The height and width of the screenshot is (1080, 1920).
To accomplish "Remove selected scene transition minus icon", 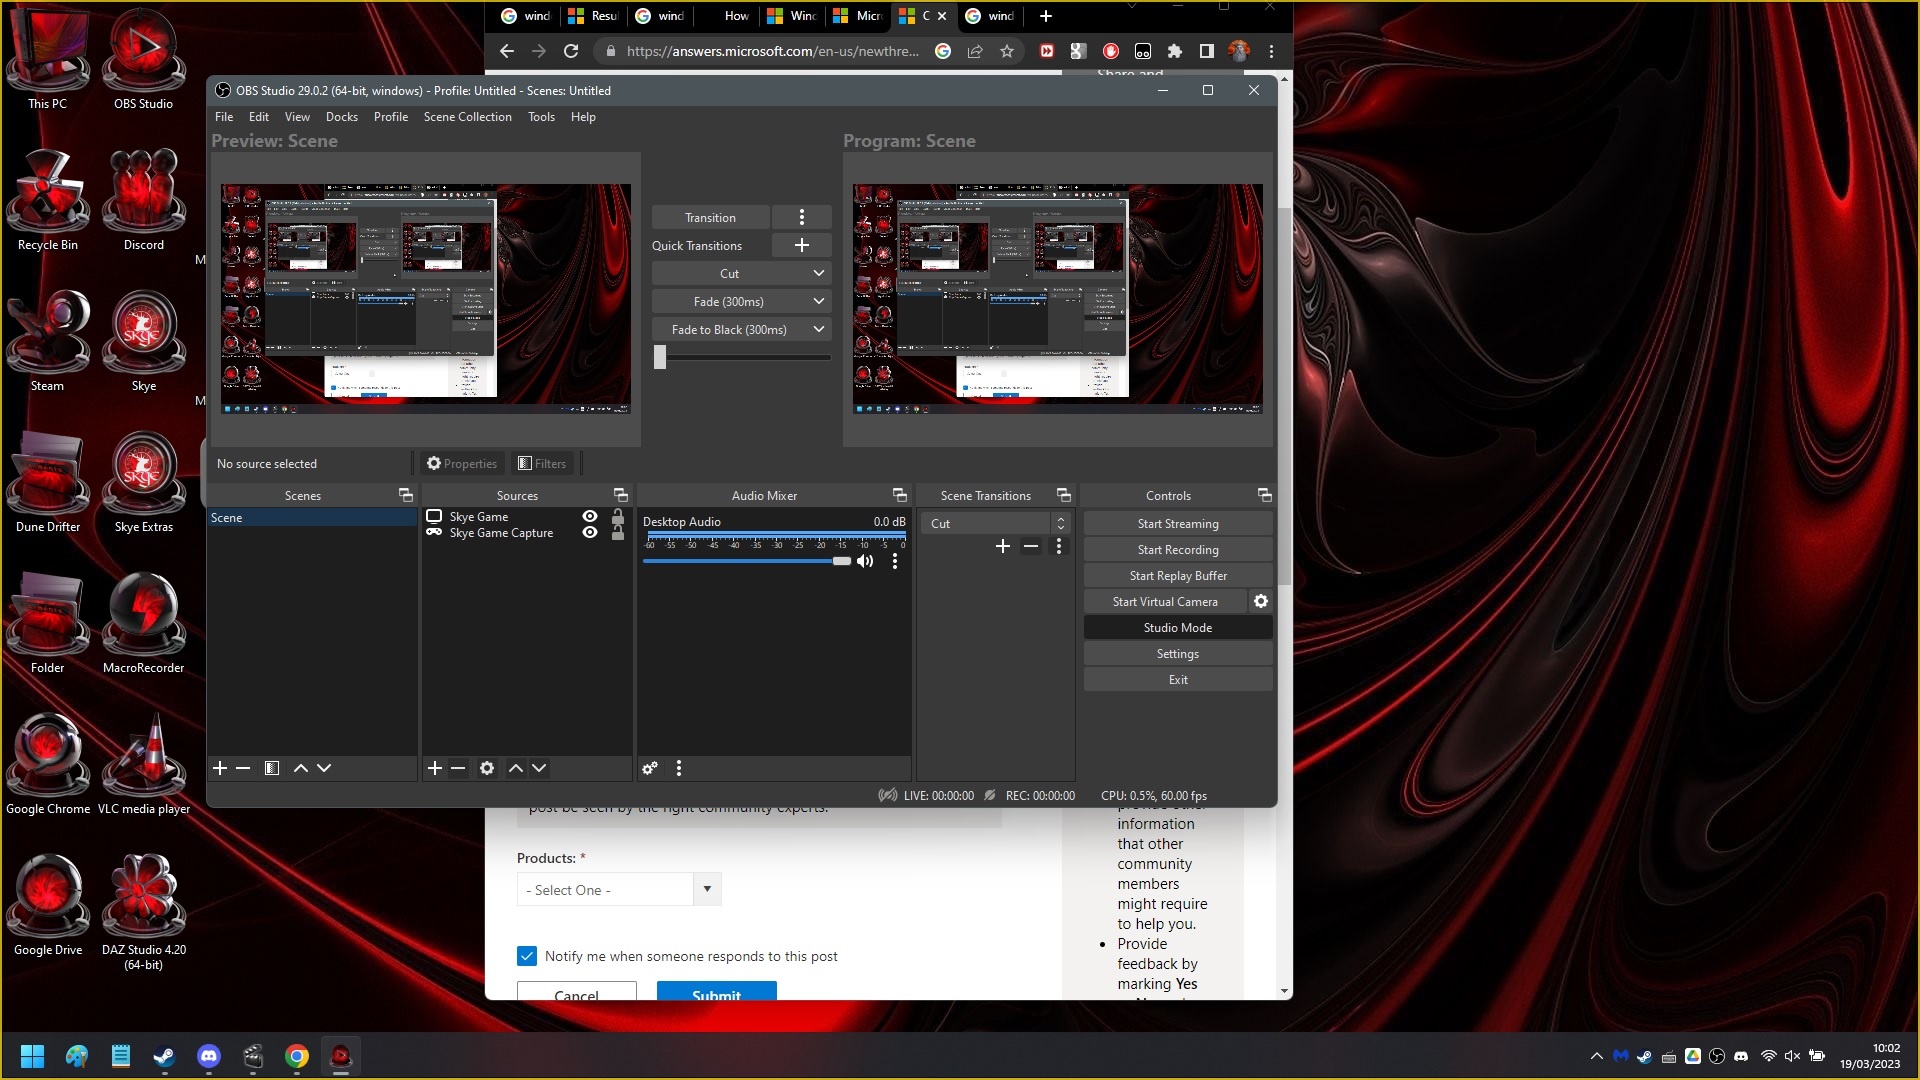I will tap(1031, 546).
